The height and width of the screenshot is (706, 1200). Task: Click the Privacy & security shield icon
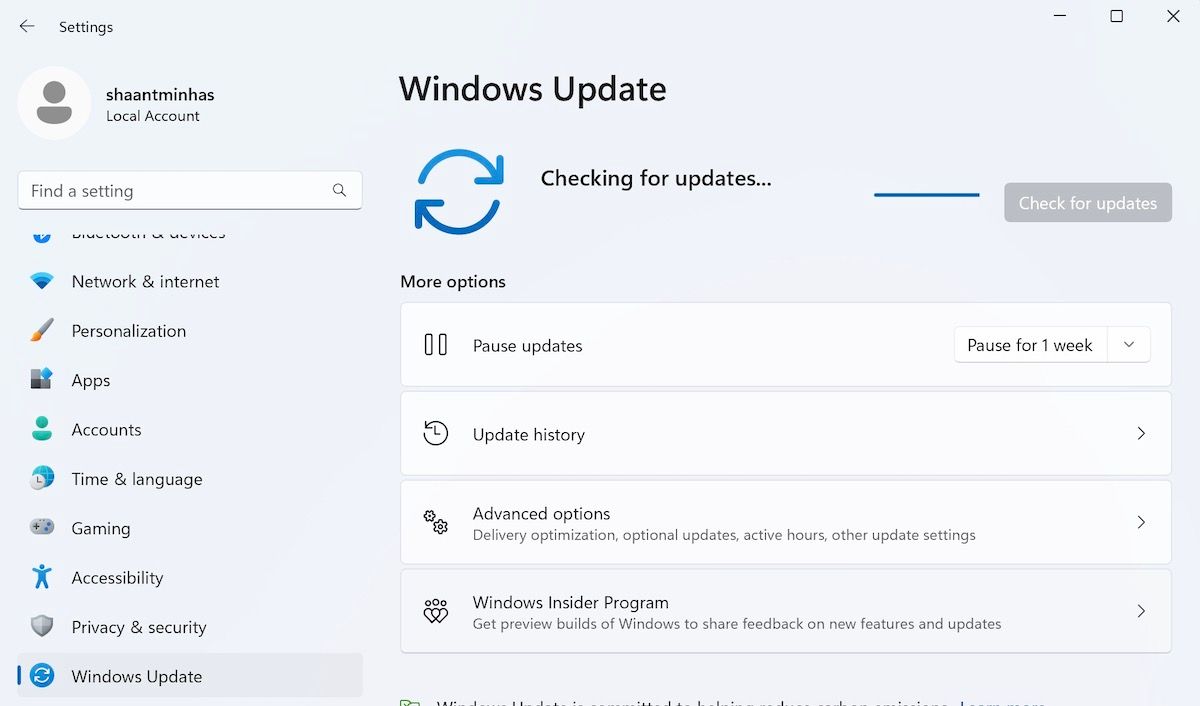[42, 627]
